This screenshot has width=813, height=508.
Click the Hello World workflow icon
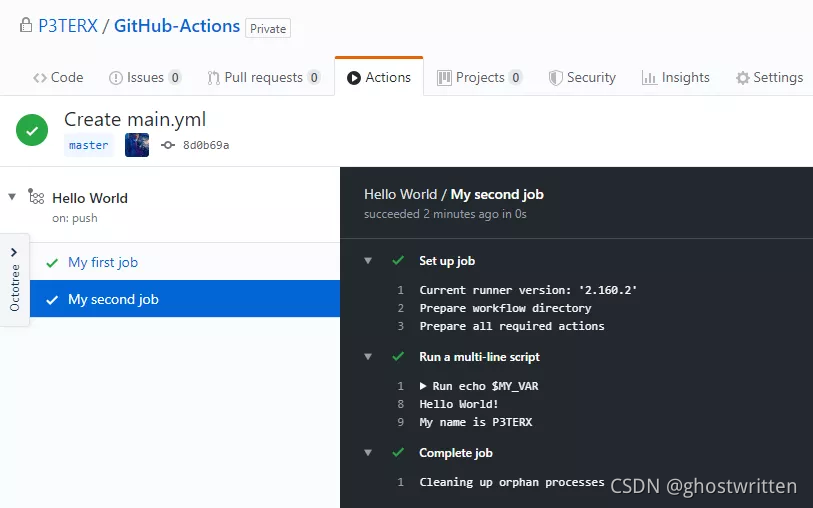(x=36, y=197)
